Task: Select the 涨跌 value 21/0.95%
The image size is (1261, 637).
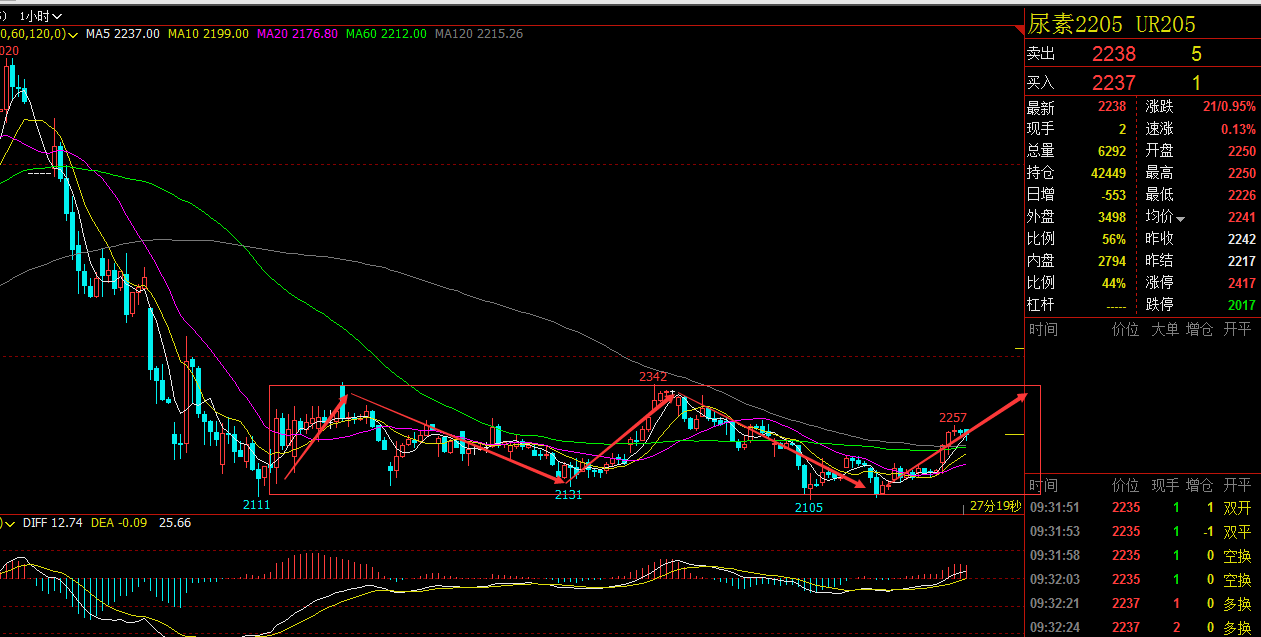Action: [1228, 107]
